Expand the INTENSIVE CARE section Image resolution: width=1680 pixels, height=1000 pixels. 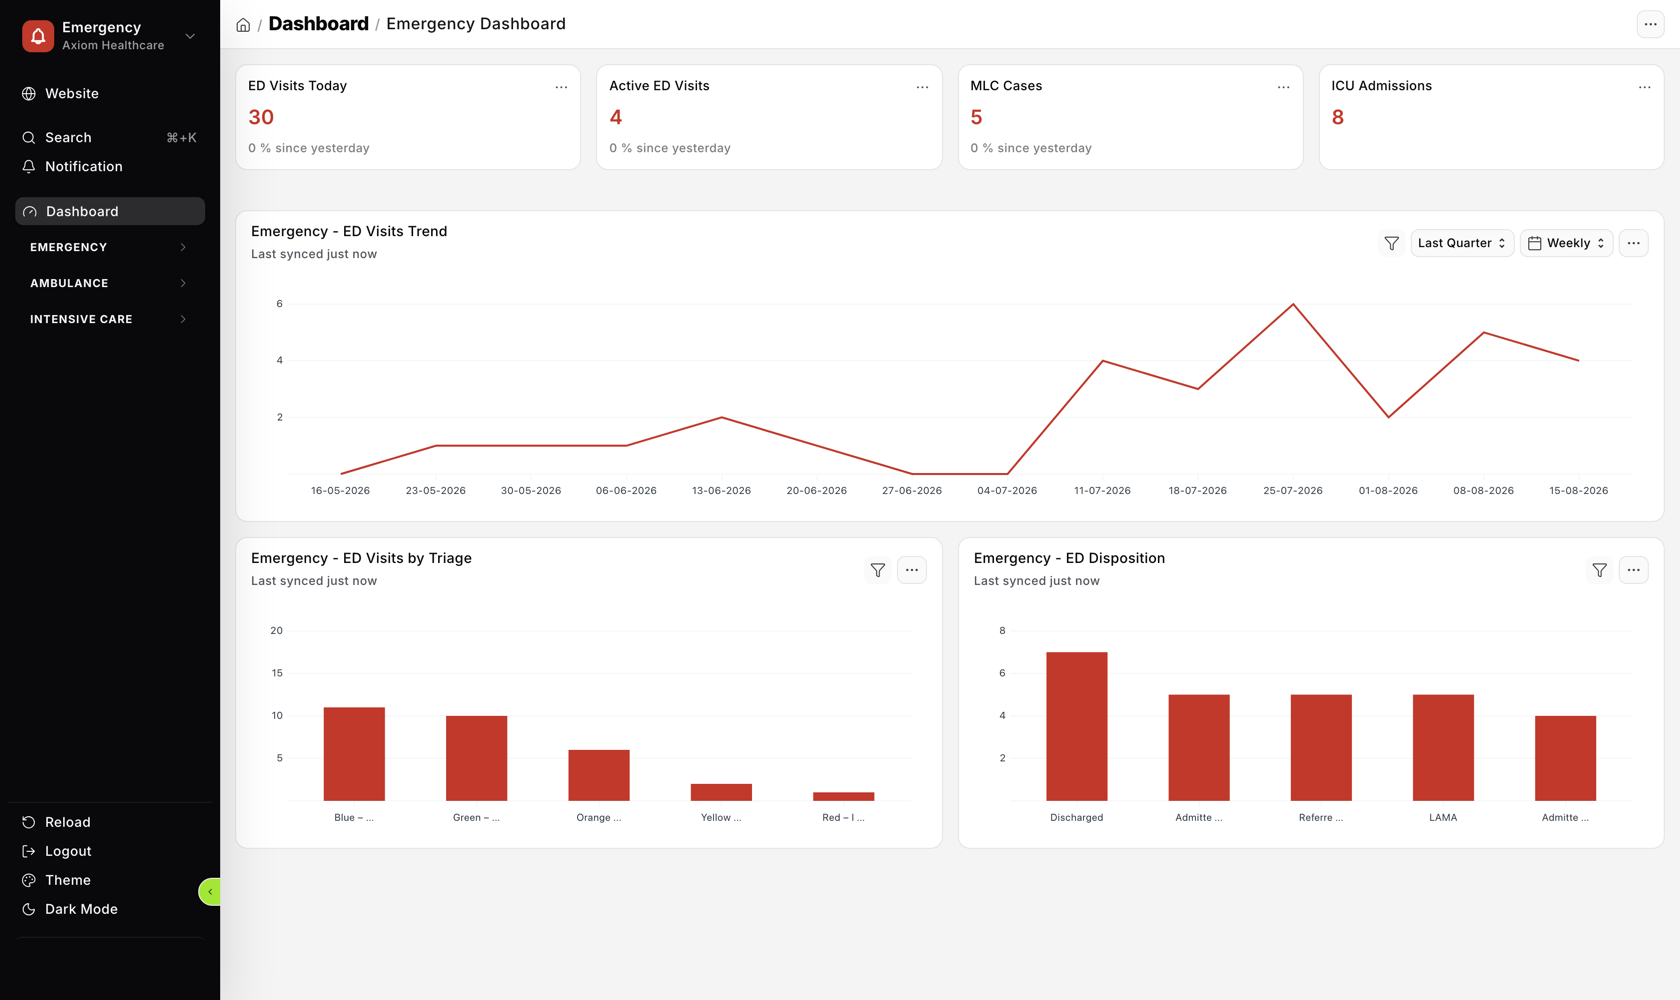pos(110,319)
